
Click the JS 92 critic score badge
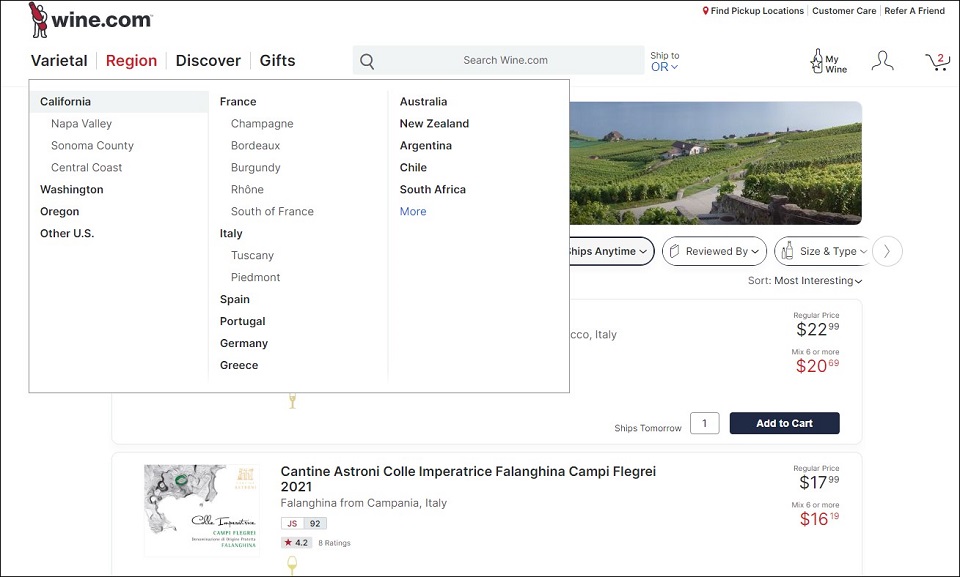[304, 524]
